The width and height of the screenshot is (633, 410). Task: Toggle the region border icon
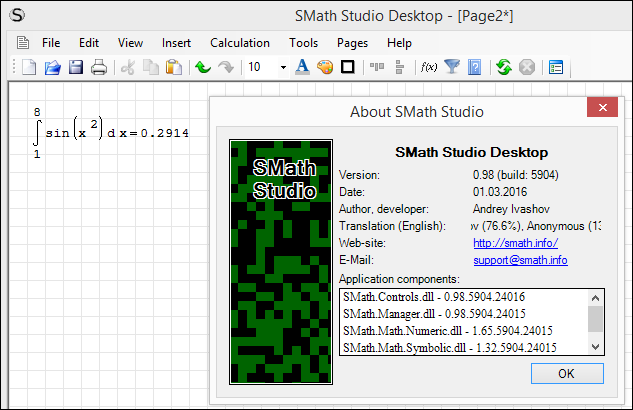coord(348,68)
